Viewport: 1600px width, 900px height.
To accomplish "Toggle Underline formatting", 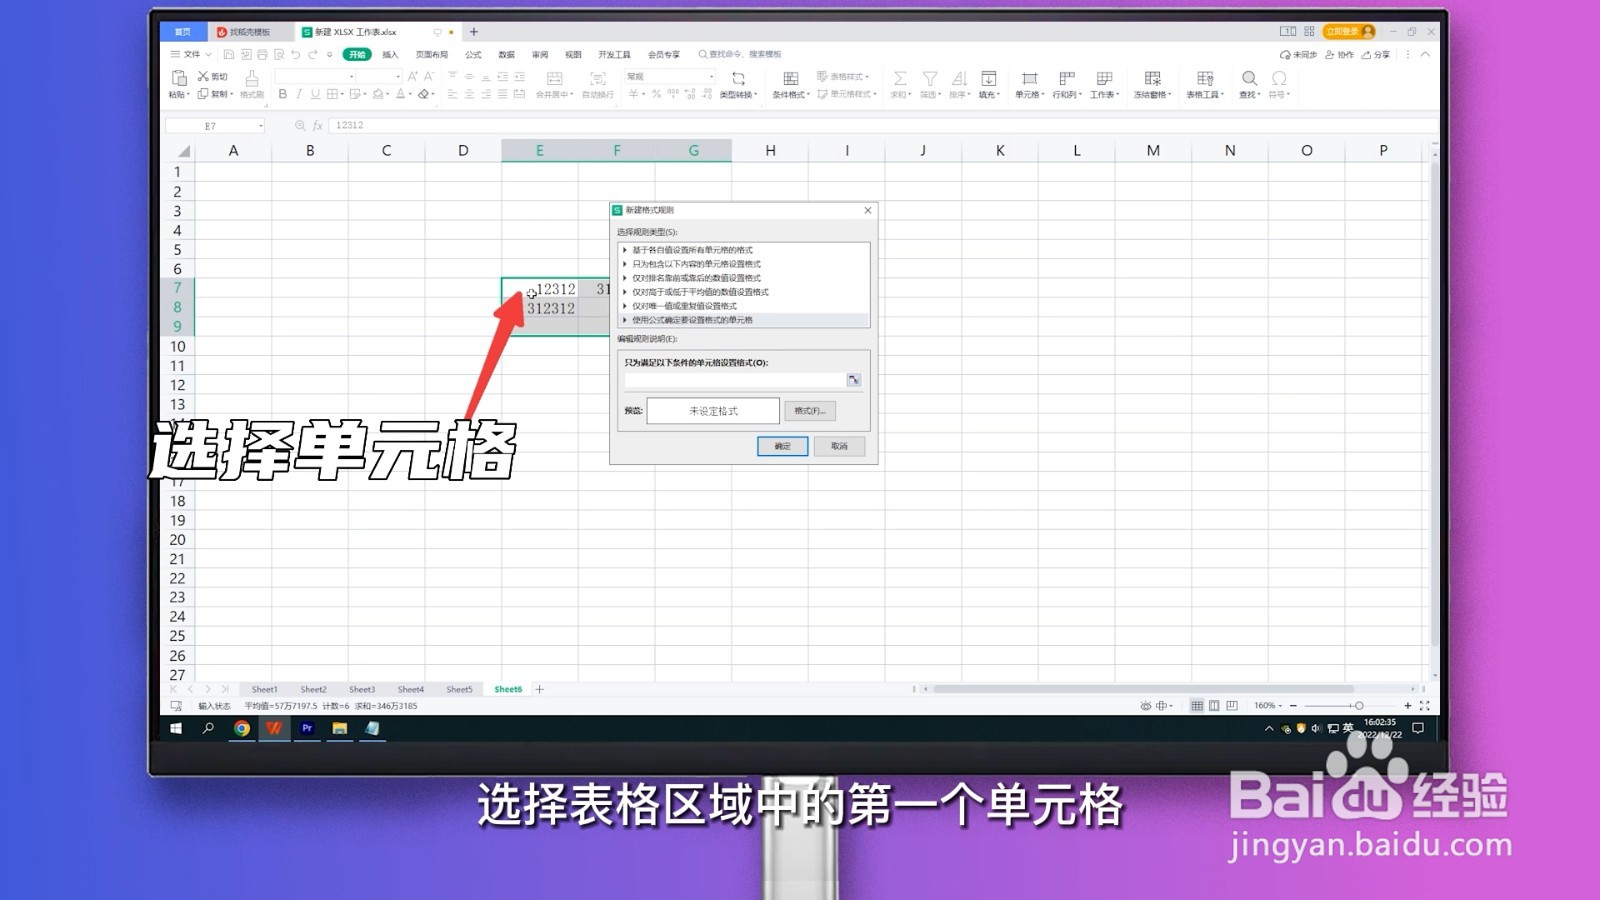I will (315, 94).
